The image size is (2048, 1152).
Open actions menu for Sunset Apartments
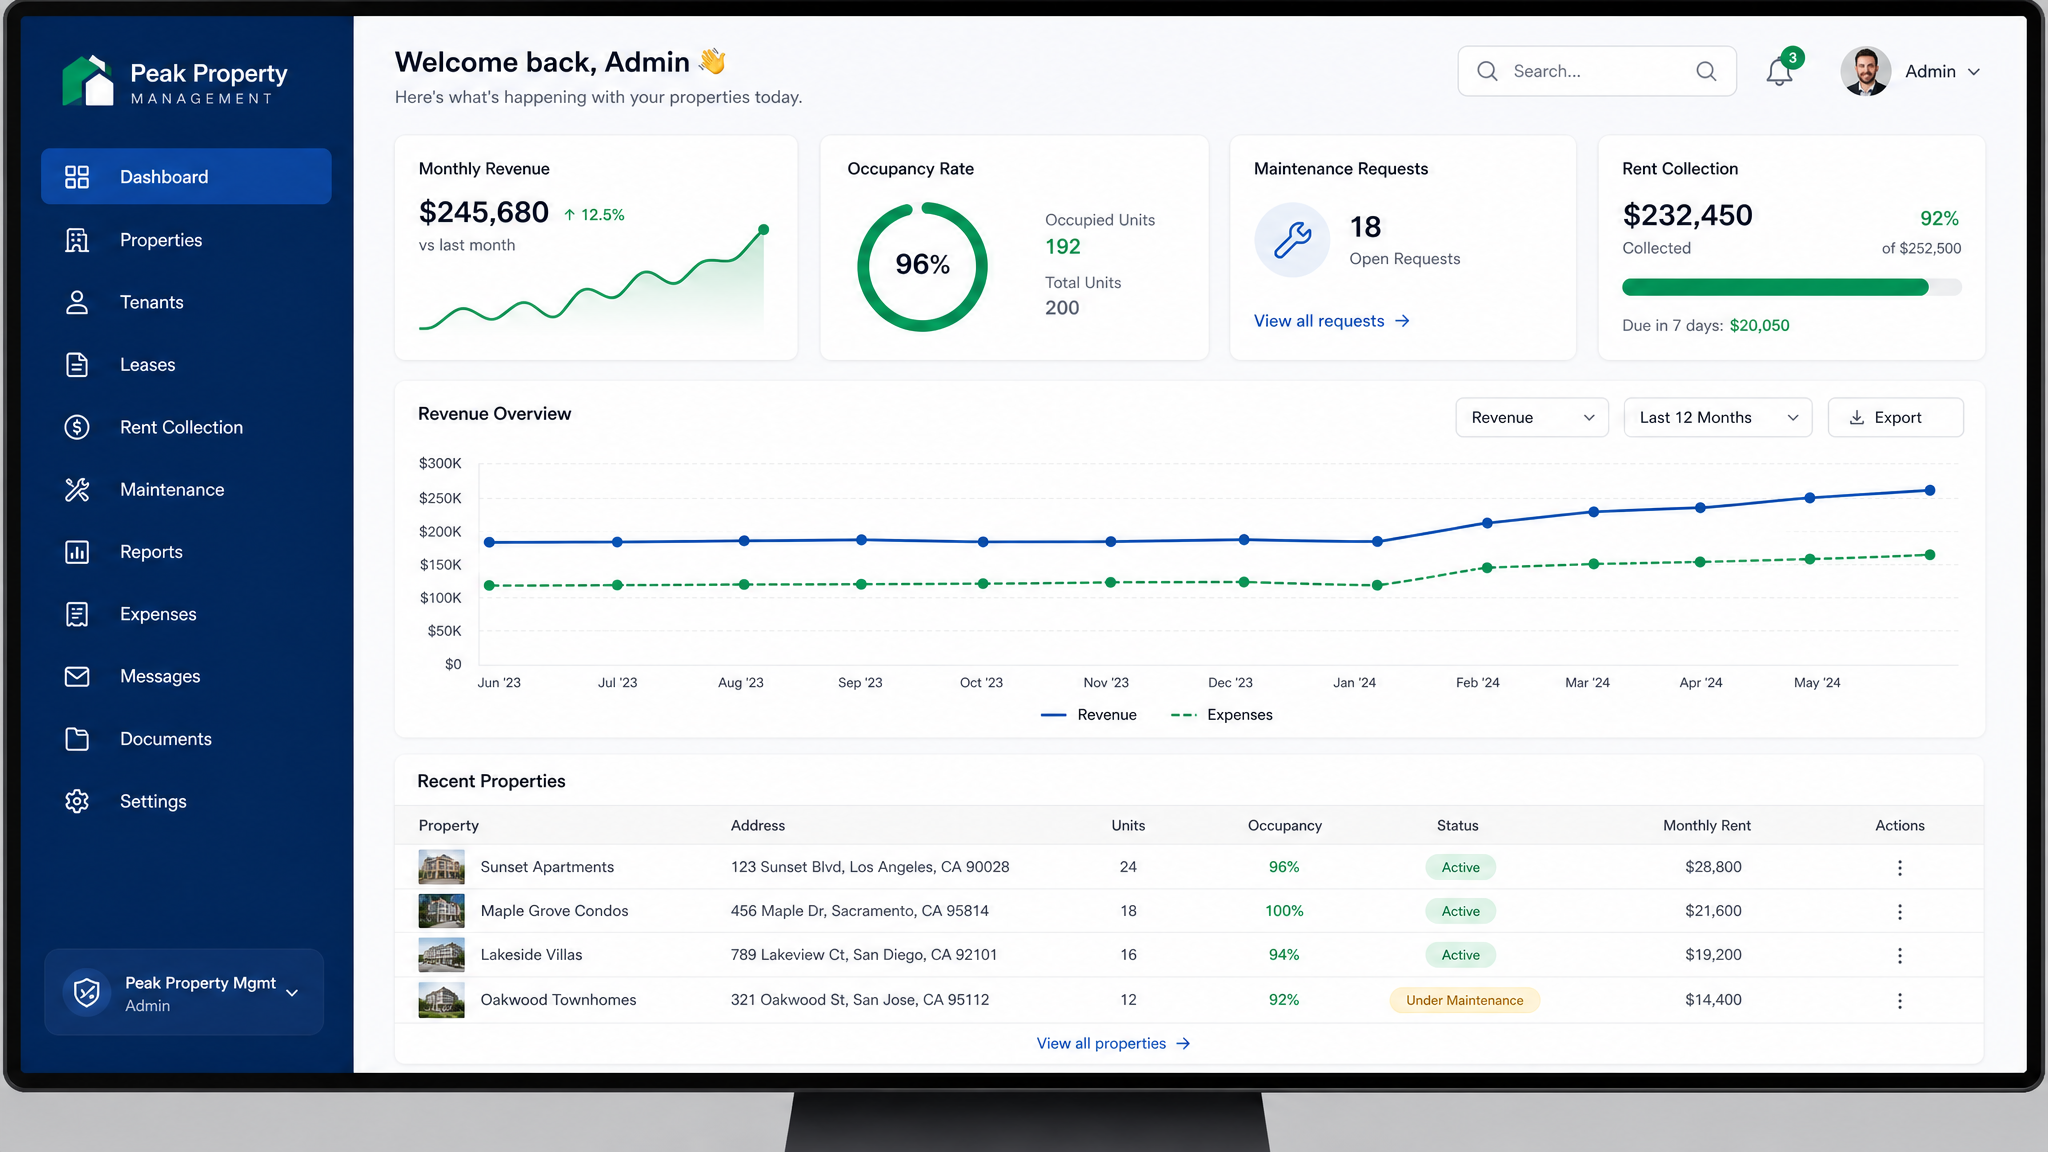point(1900,868)
